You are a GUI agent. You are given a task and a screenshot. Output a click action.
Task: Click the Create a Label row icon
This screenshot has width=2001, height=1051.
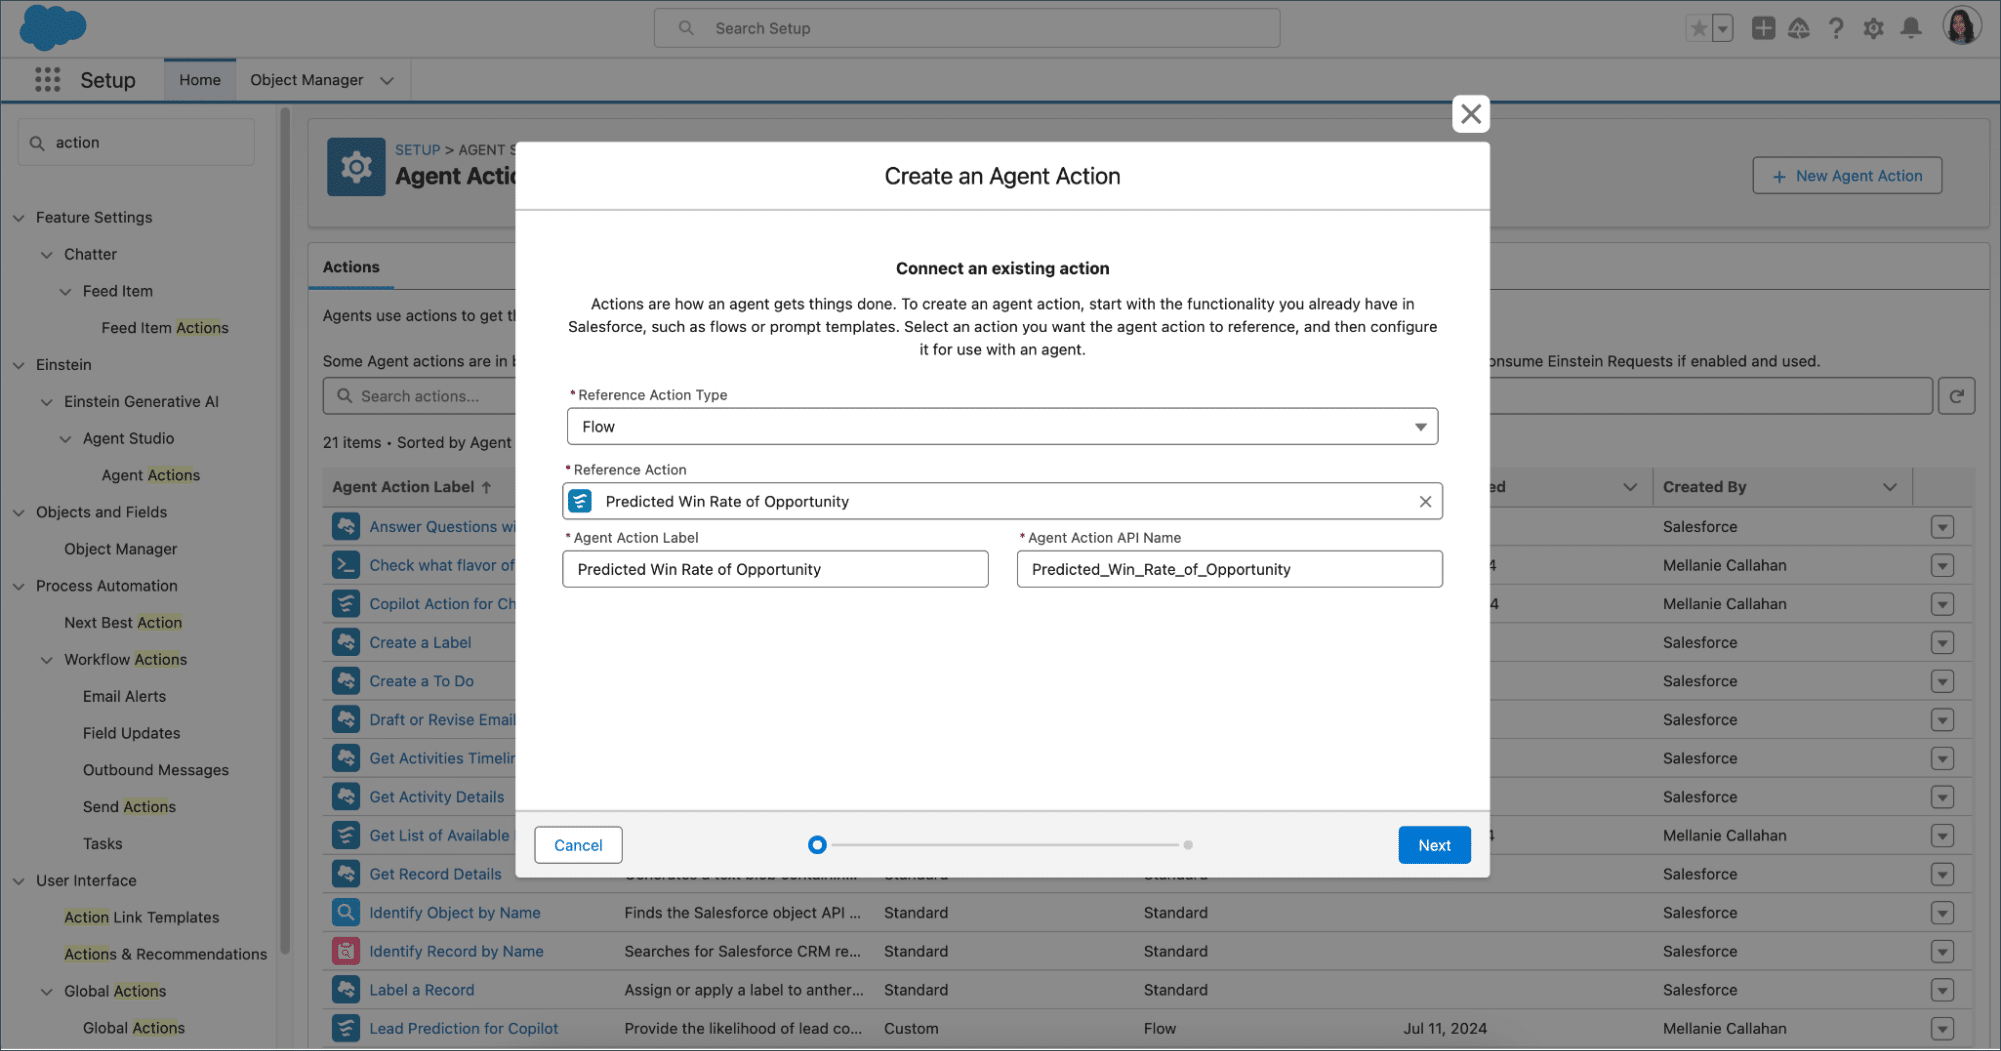point(346,642)
